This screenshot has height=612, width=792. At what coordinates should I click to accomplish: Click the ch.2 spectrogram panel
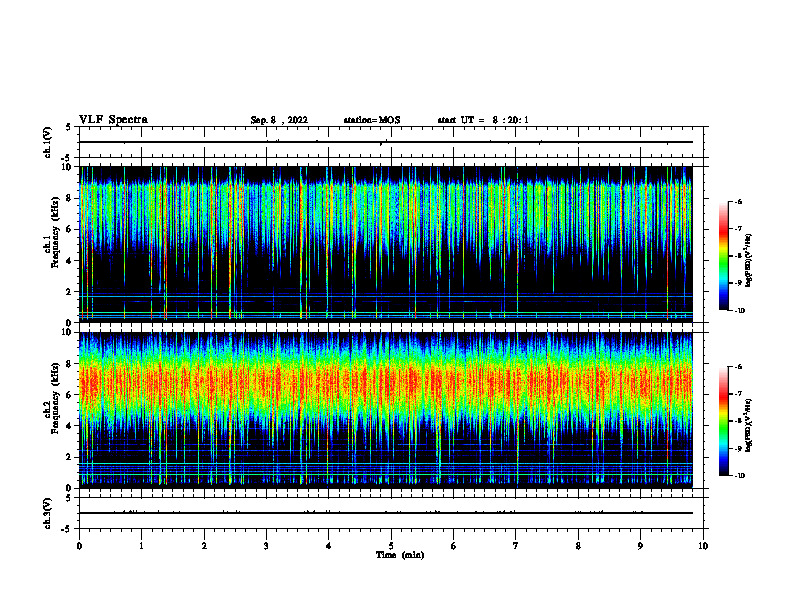(385, 410)
